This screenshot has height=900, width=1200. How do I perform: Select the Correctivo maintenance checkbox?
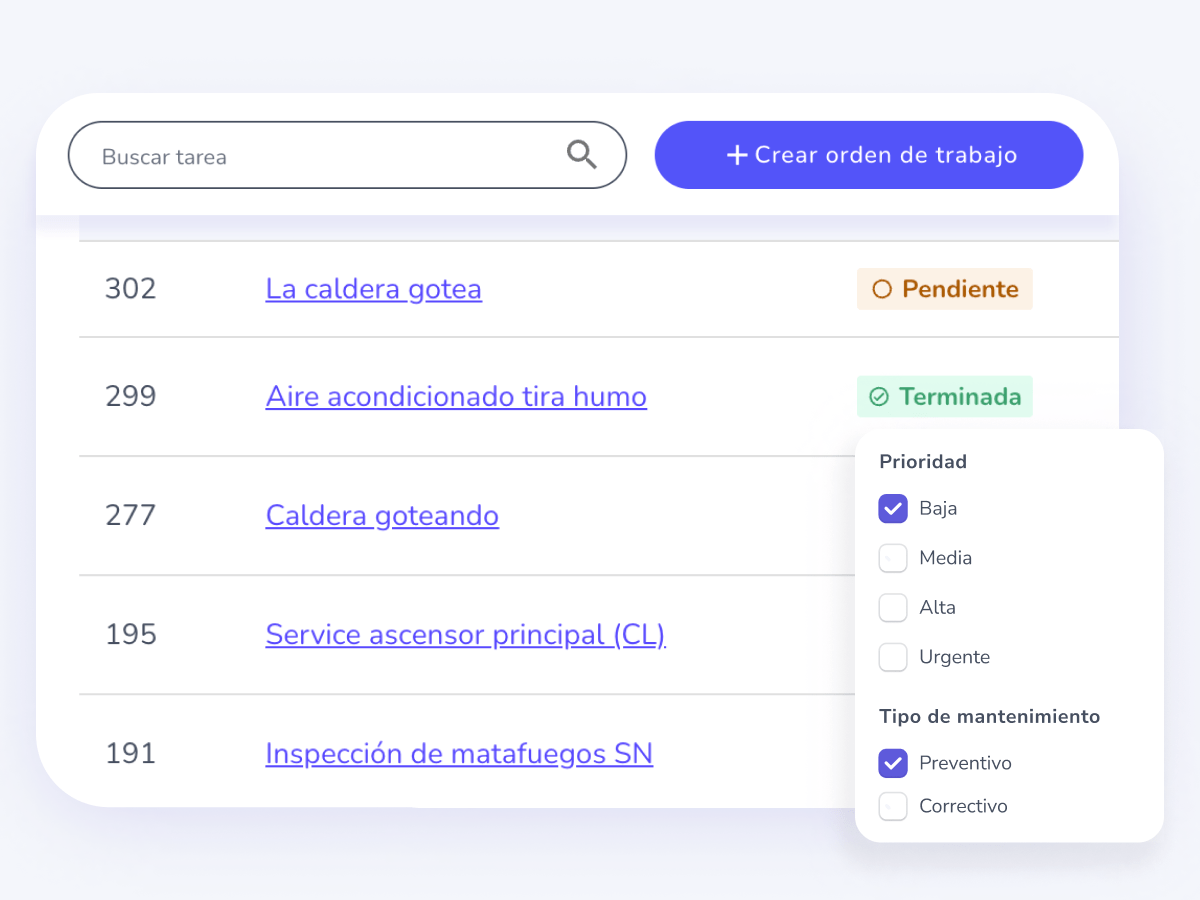tap(893, 806)
